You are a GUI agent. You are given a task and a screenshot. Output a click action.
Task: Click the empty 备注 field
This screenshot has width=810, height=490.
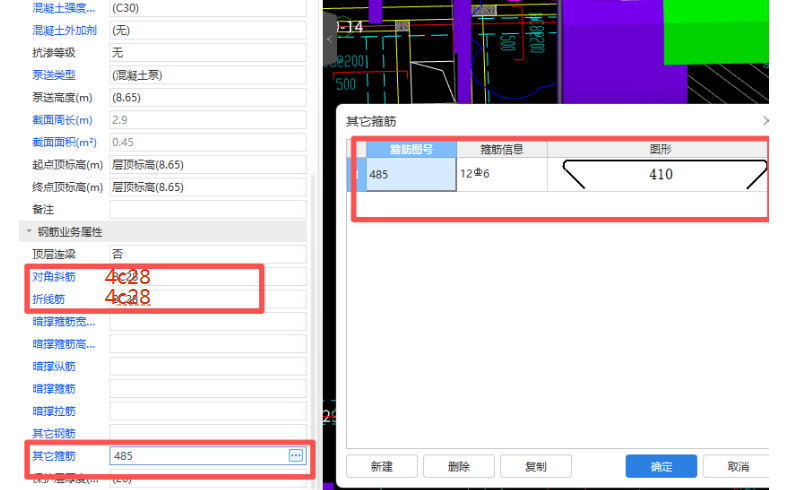(x=208, y=210)
